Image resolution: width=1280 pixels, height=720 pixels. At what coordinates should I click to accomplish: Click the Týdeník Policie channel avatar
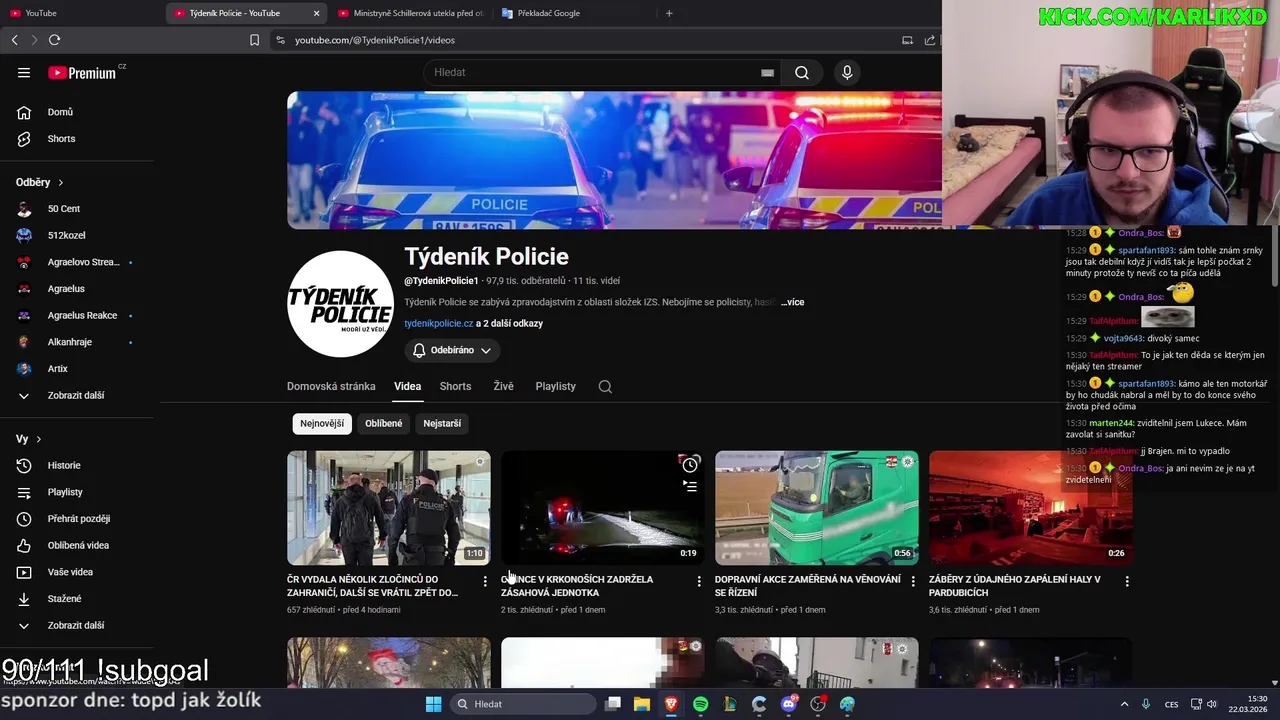pos(340,304)
